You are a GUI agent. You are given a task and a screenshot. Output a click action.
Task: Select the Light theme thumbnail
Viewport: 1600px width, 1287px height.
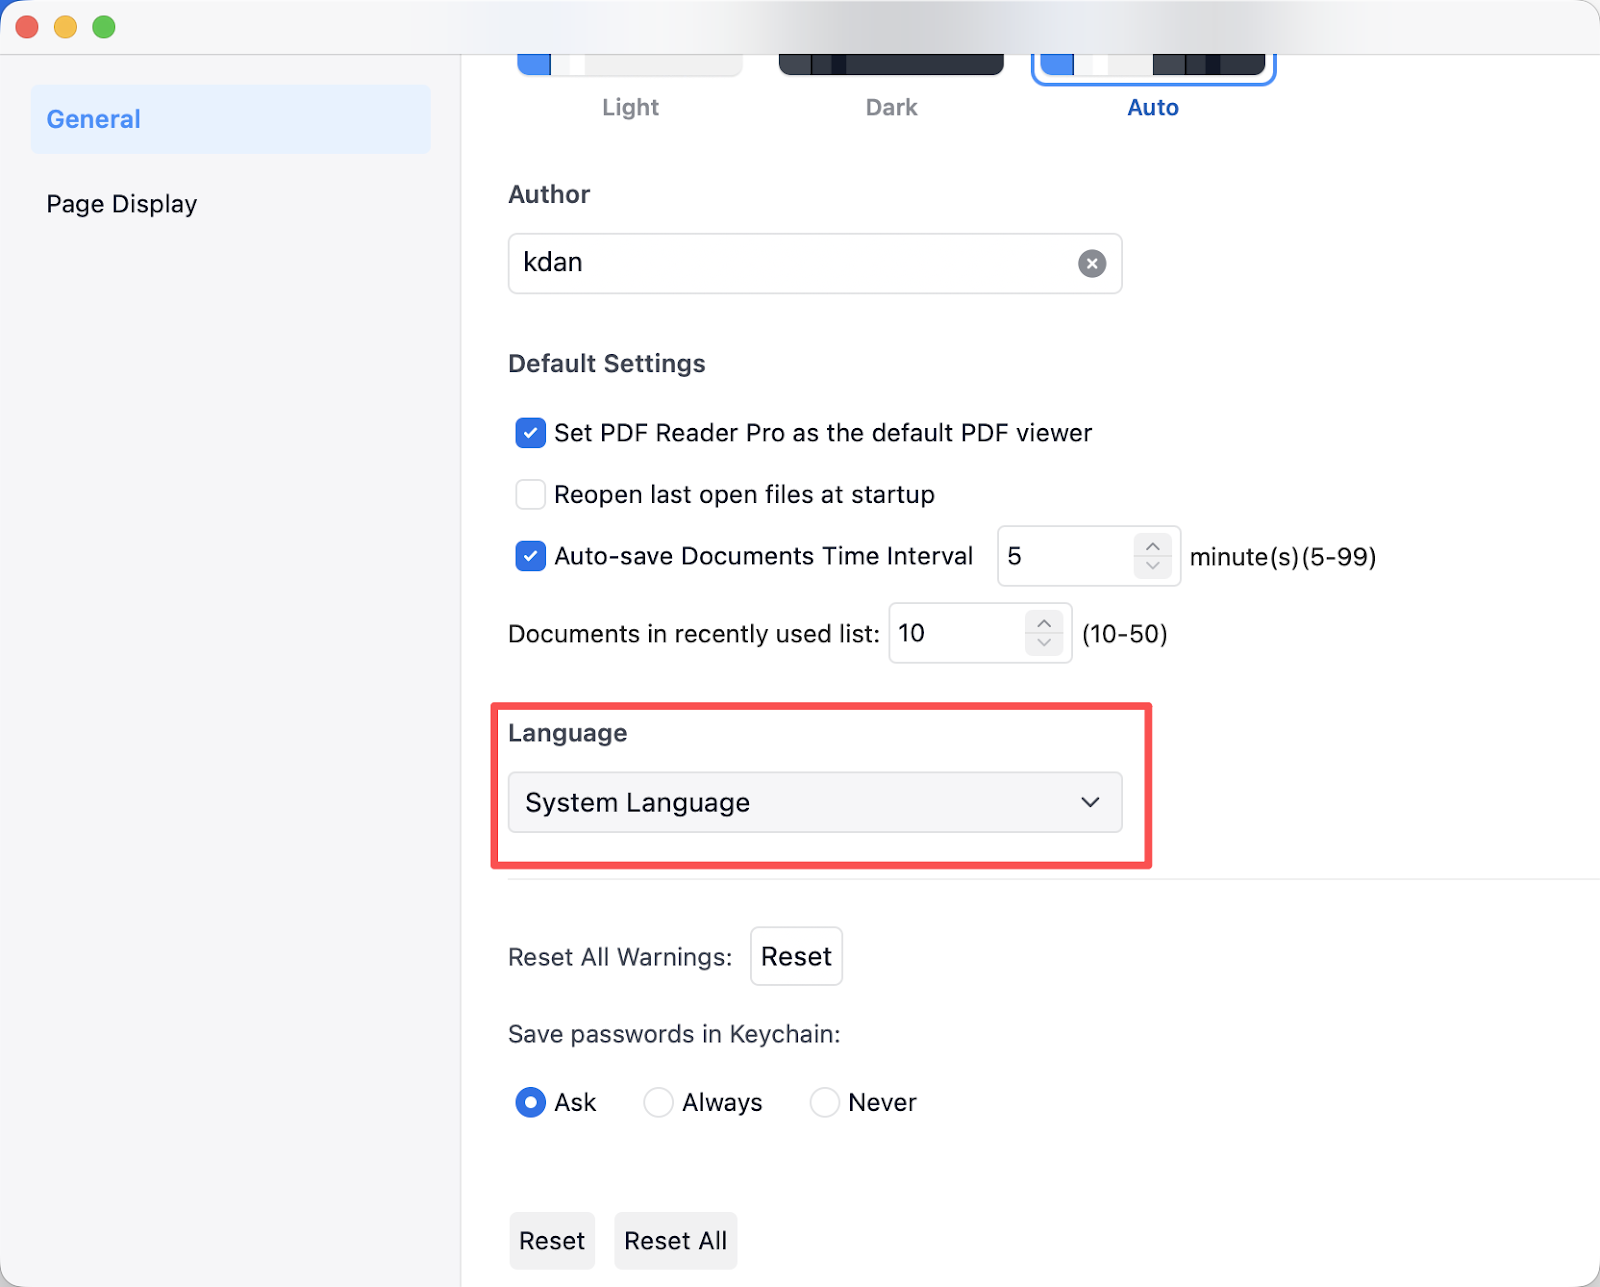[630, 68]
